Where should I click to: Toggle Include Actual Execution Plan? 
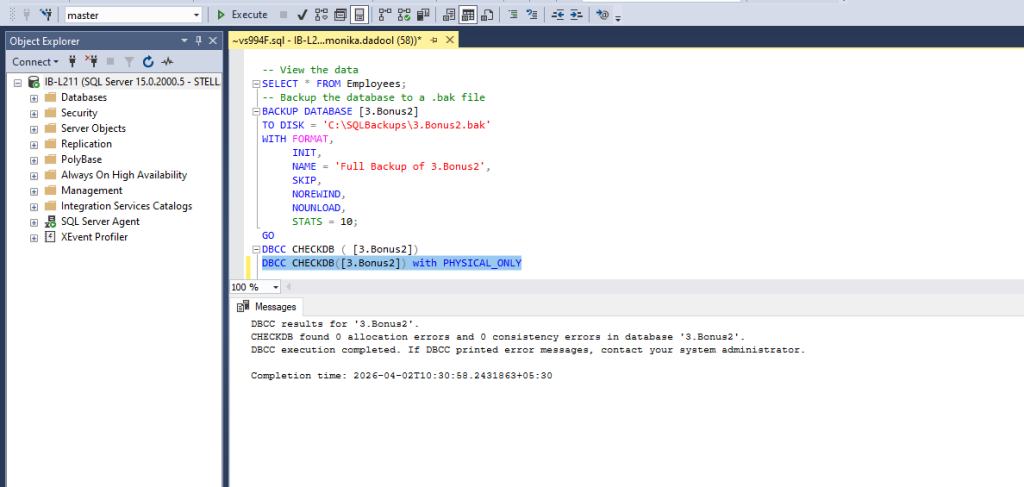[x=385, y=14]
